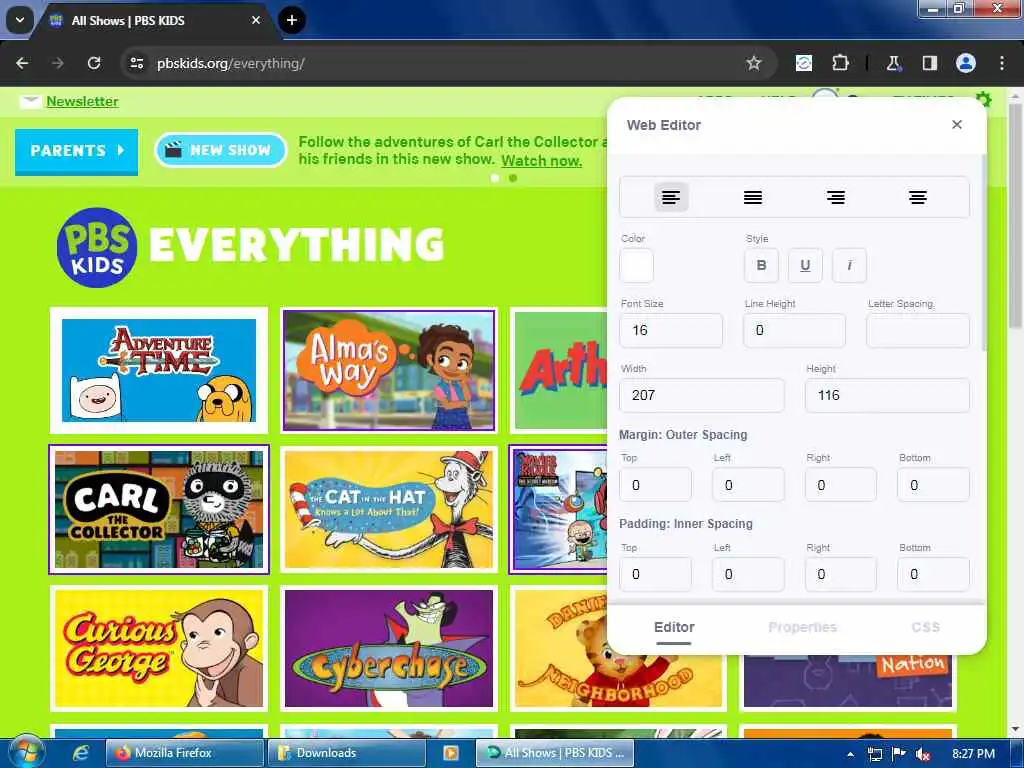This screenshot has width=1024, height=768.
Task: Open the Newsletter link
Action: pos(82,101)
